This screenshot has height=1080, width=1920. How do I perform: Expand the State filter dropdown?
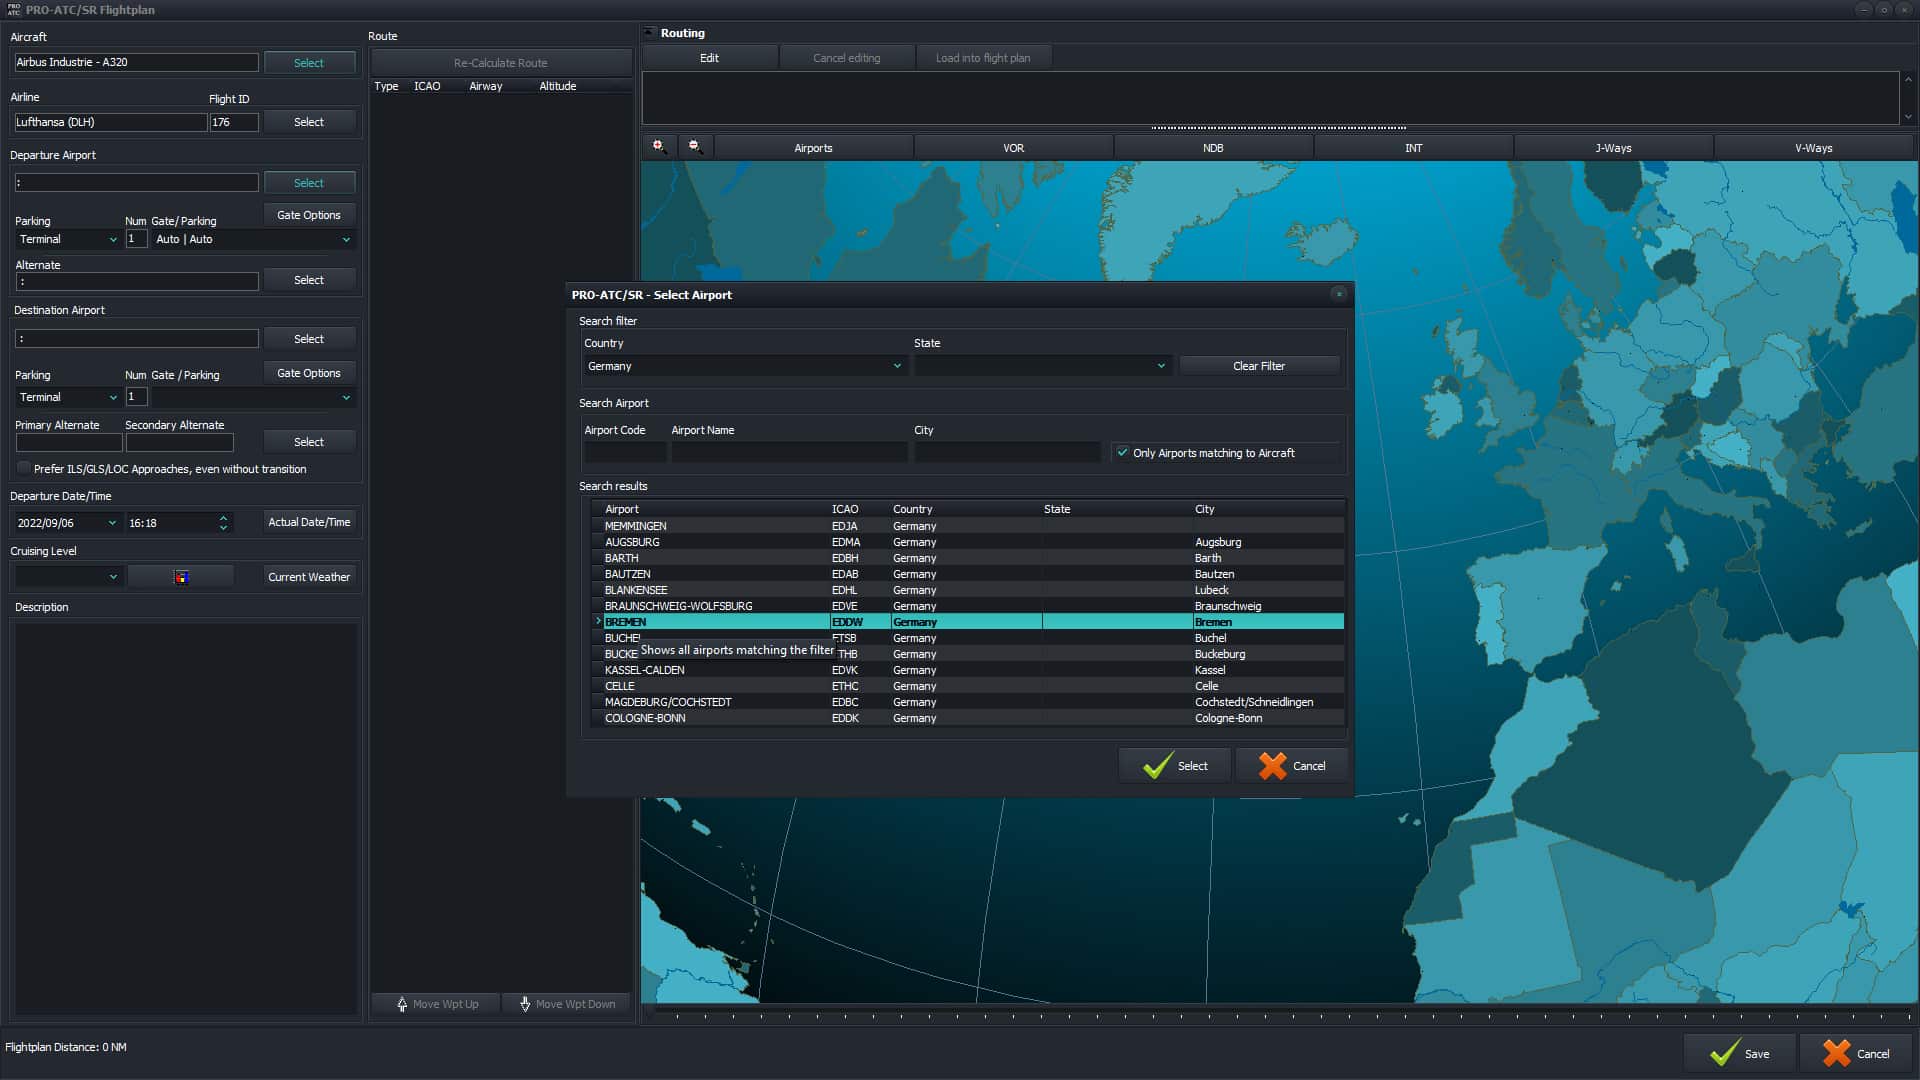pos(1041,366)
